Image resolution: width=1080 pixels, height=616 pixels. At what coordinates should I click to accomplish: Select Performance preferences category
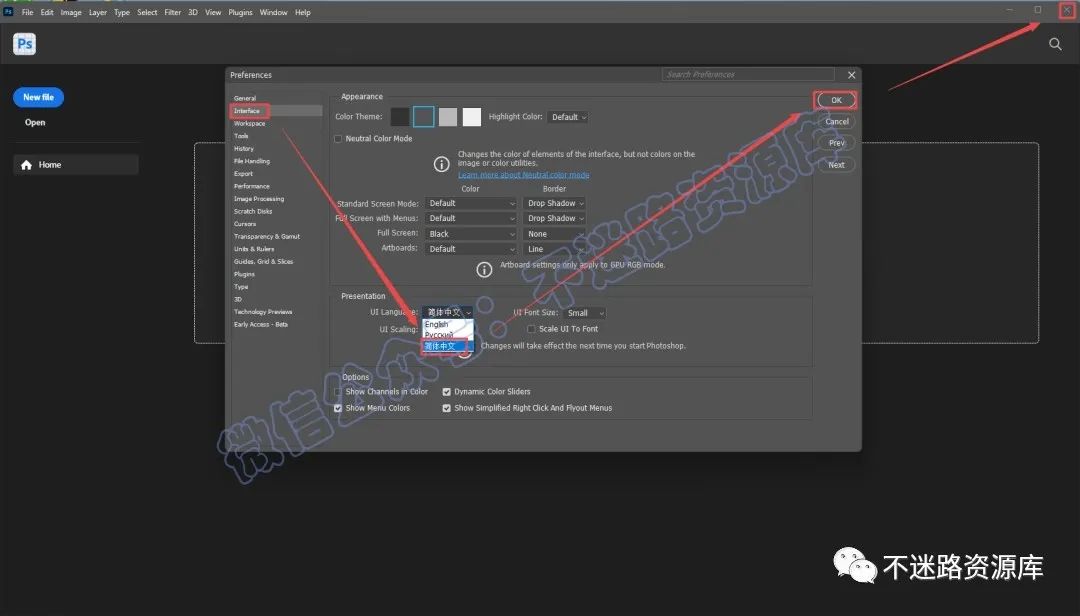(x=251, y=186)
